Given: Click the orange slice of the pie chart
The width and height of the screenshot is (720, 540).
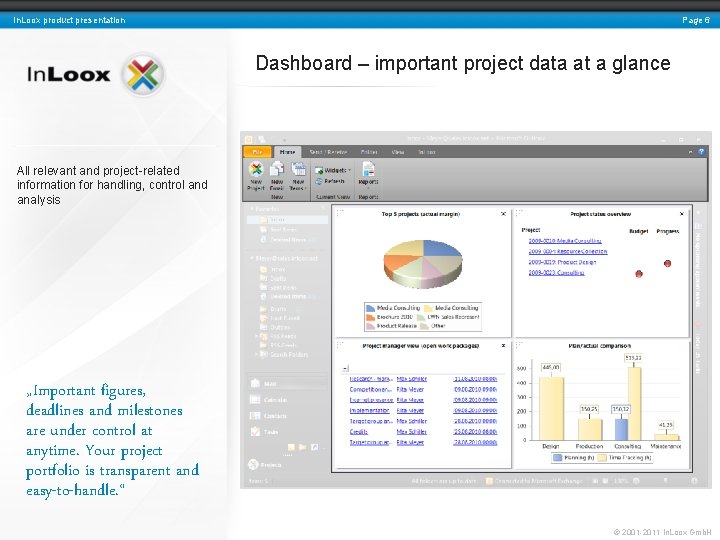Looking at the screenshot, I should pyautogui.click(x=396, y=264).
